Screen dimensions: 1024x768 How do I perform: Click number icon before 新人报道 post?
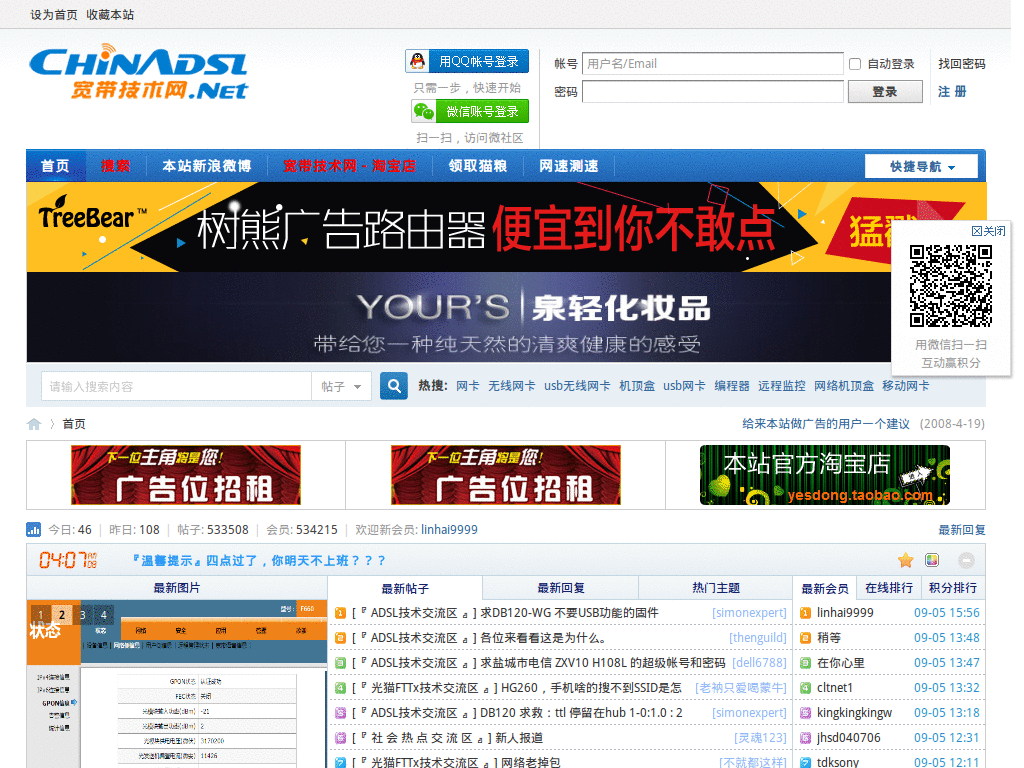[x=340, y=738]
